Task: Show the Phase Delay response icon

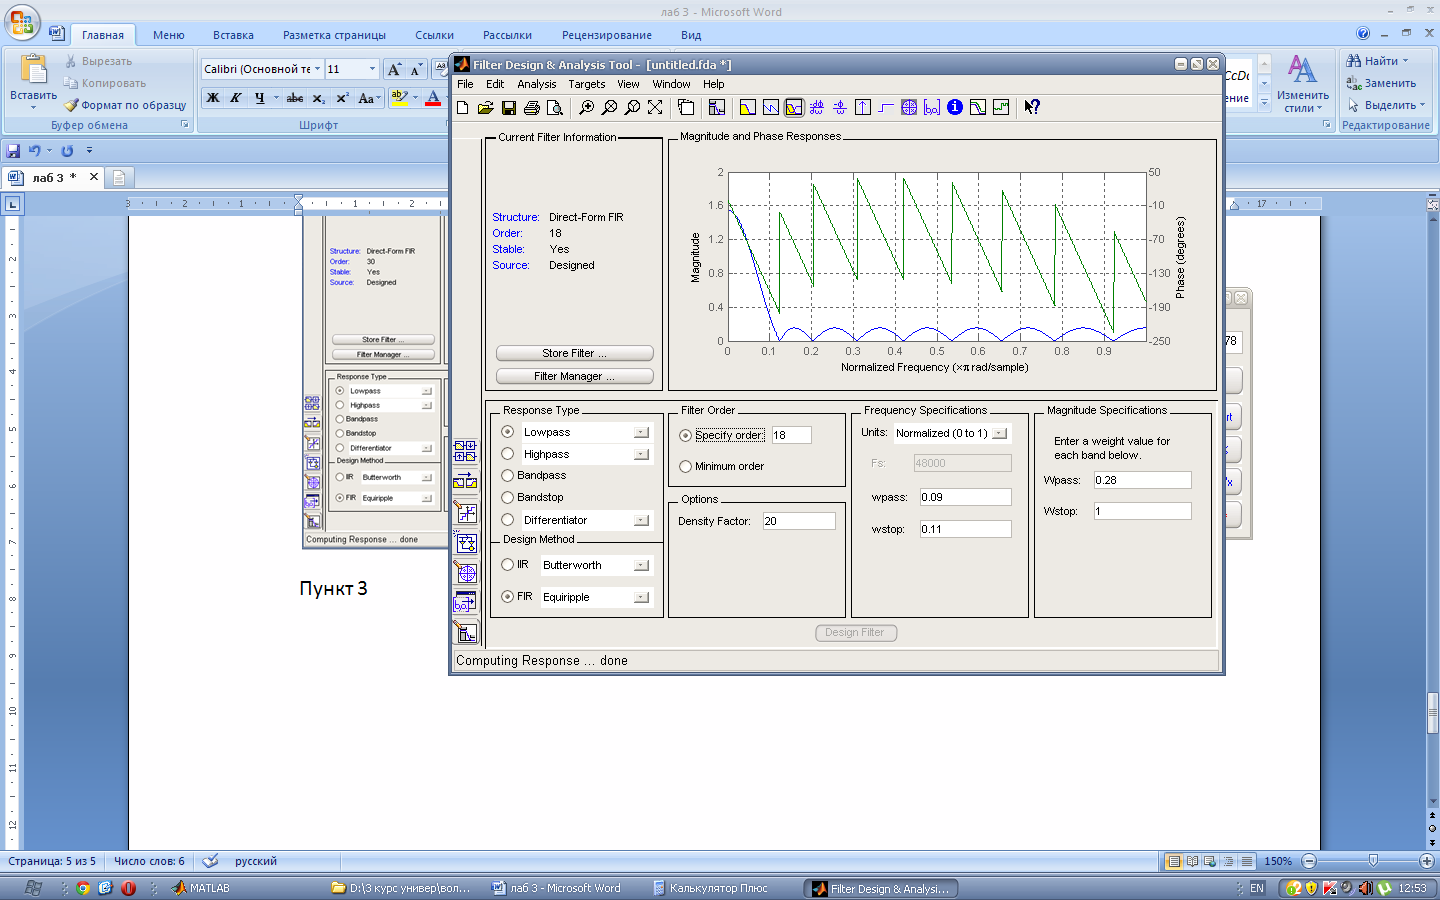Action: click(x=840, y=107)
